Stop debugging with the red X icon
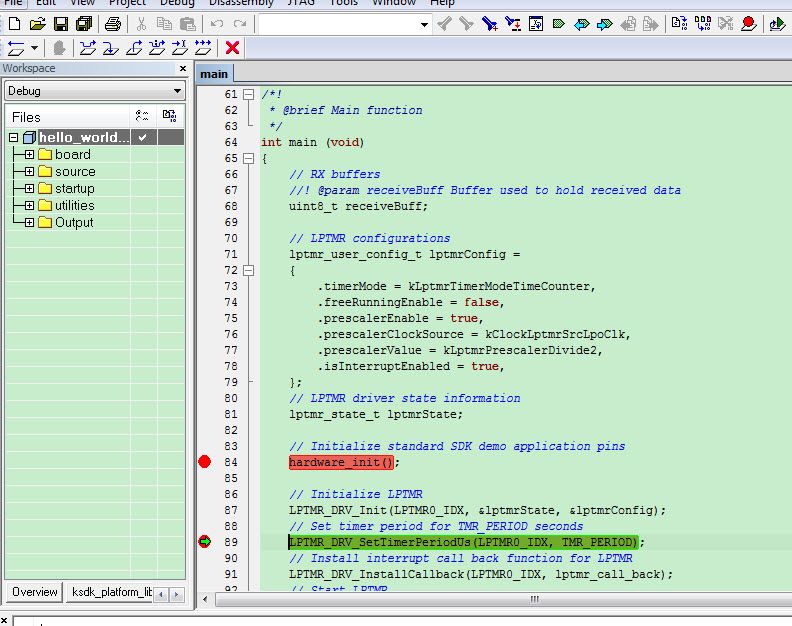Viewport: 792px width, 626px height. (232, 47)
